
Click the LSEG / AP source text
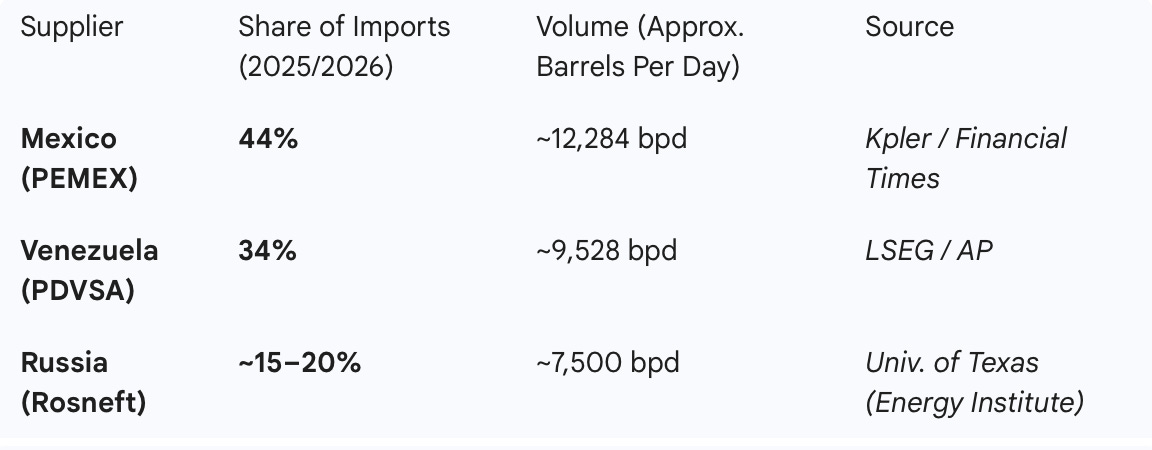coord(928,251)
